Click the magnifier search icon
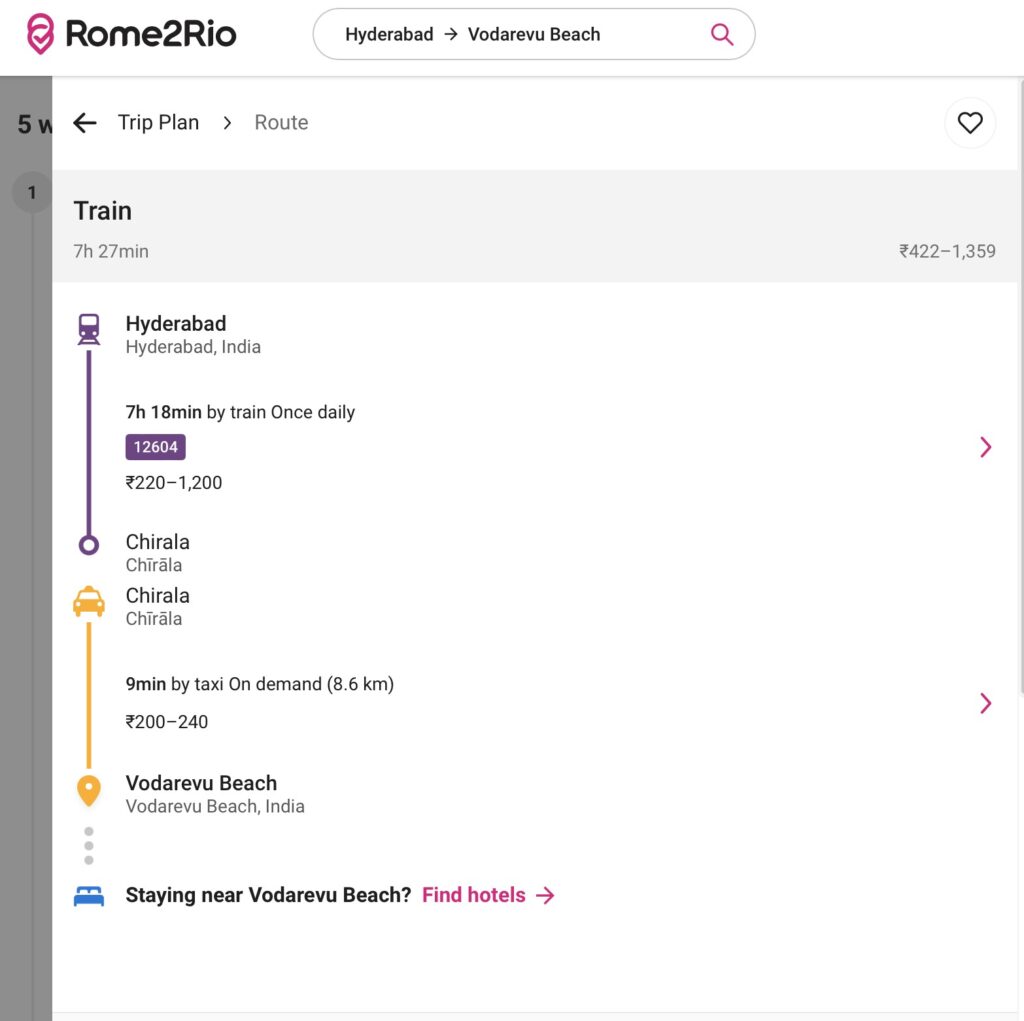1024x1021 pixels. pyautogui.click(x=722, y=34)
